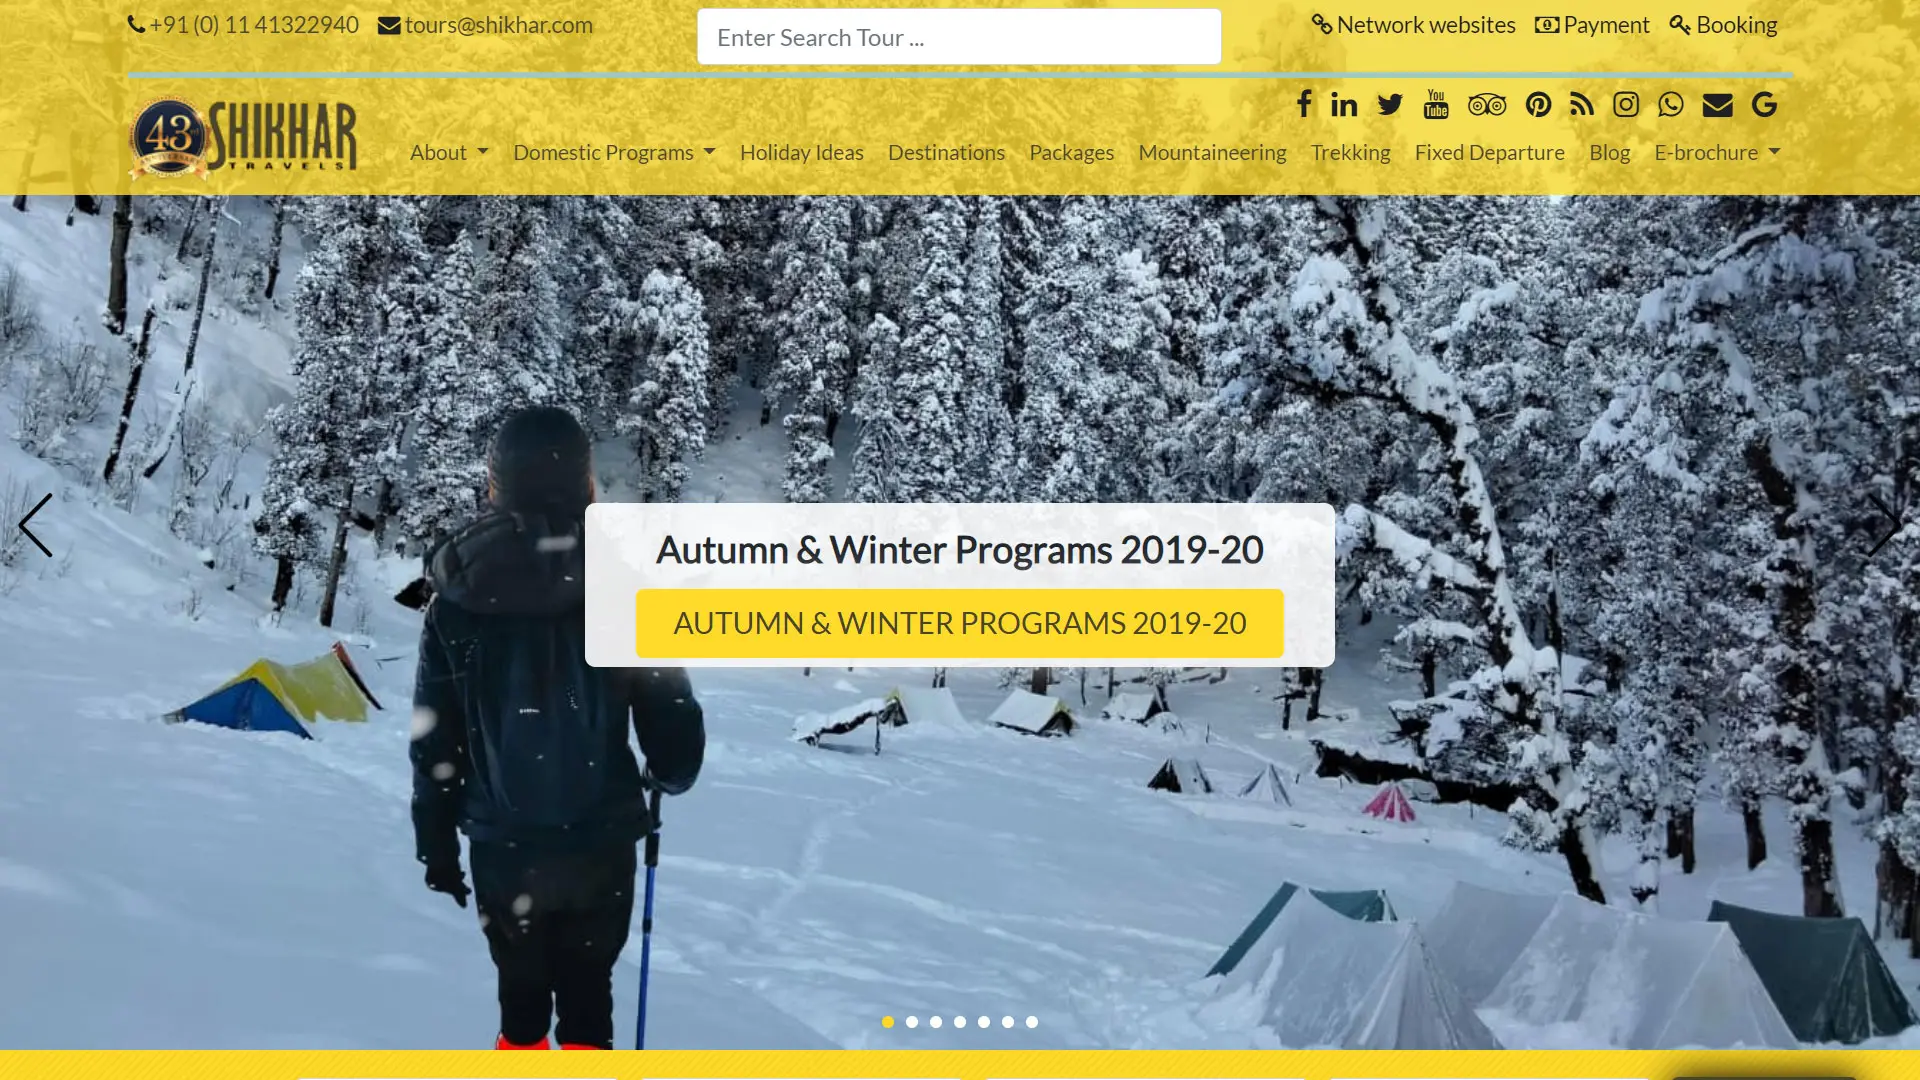
Task: Click the yellow Autumn & Winter Programs button
Action: tap(959, 623)
